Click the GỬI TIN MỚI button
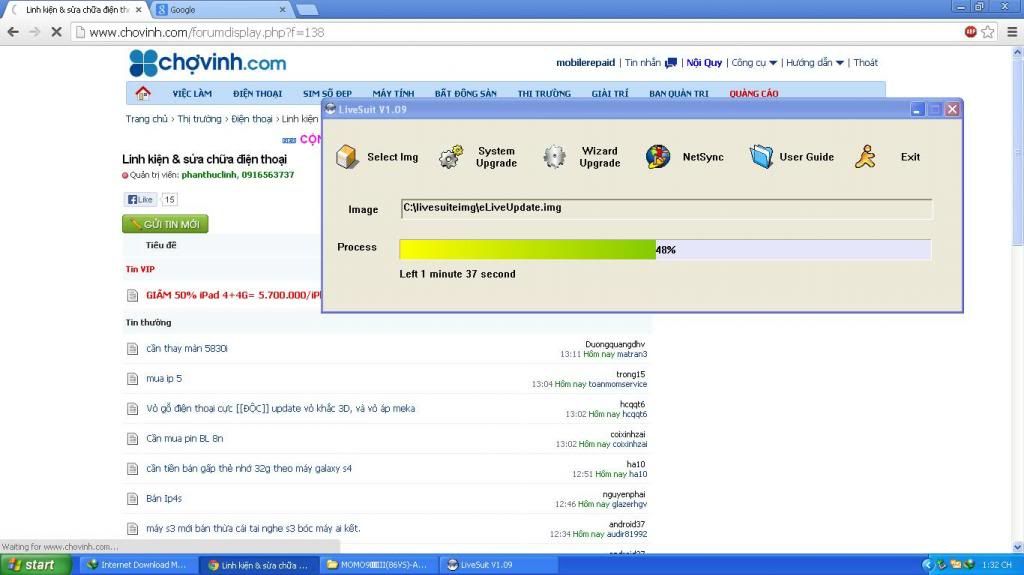This screenshot has width=1024, height=575. [x=165, y=224]
